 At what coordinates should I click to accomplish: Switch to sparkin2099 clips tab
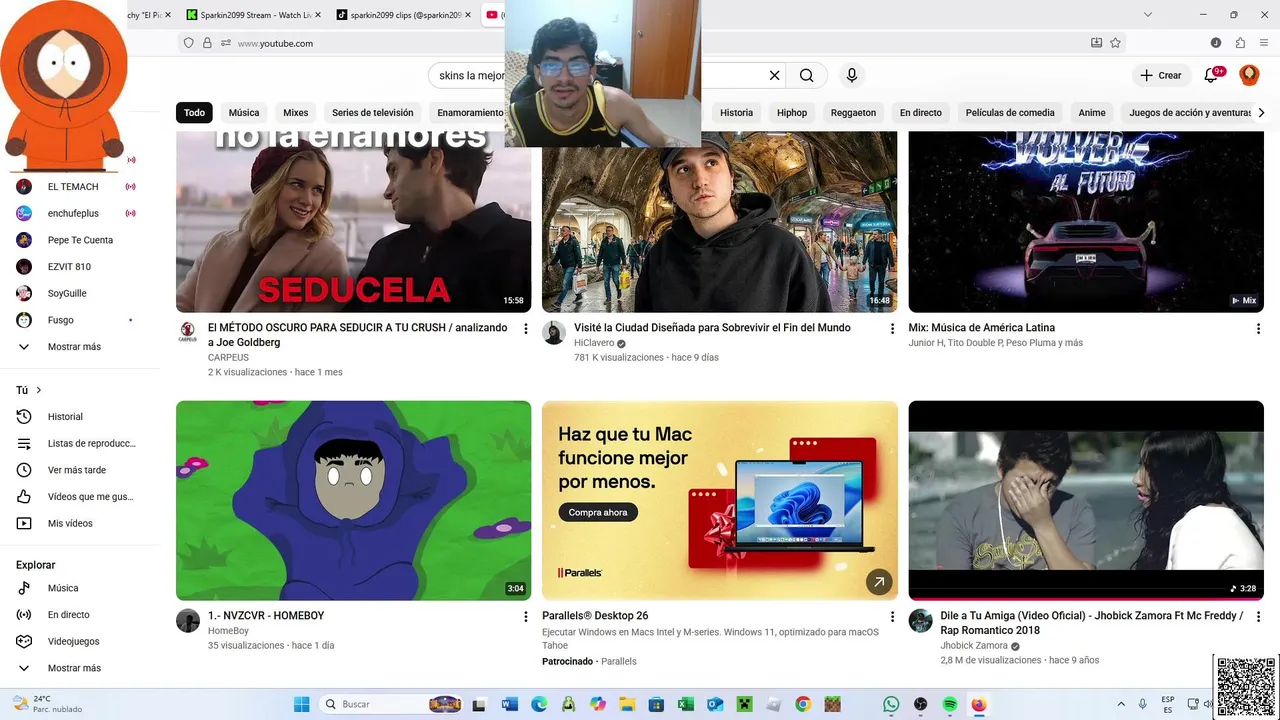404,14
